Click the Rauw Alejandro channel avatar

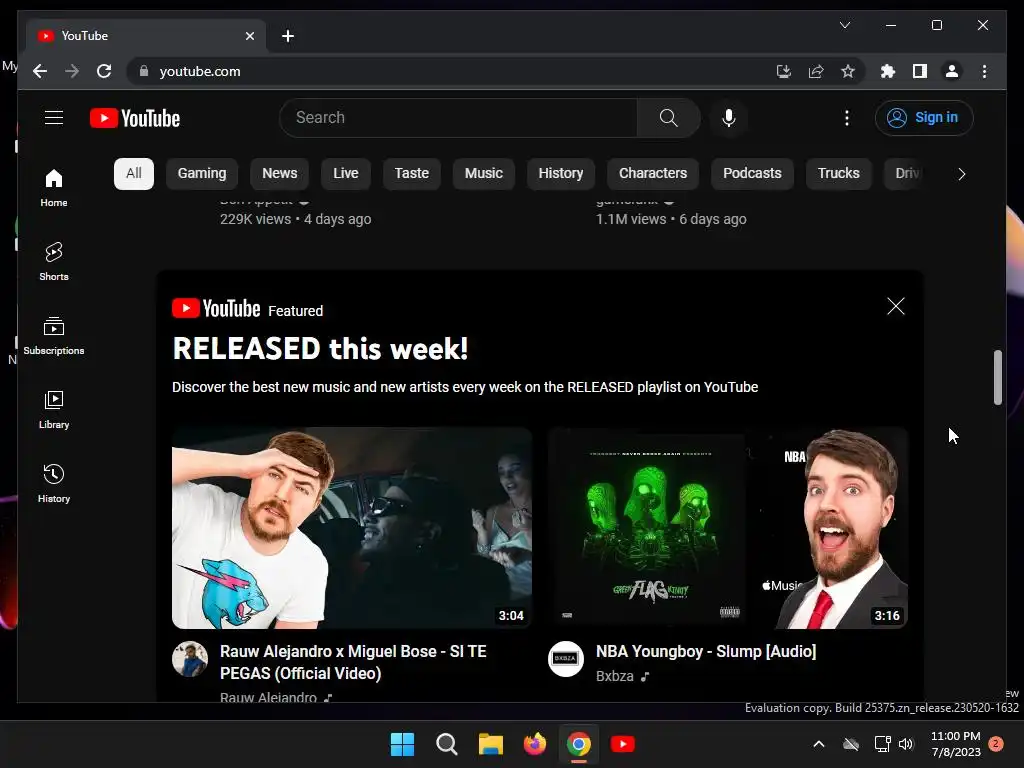coord(189,658)
